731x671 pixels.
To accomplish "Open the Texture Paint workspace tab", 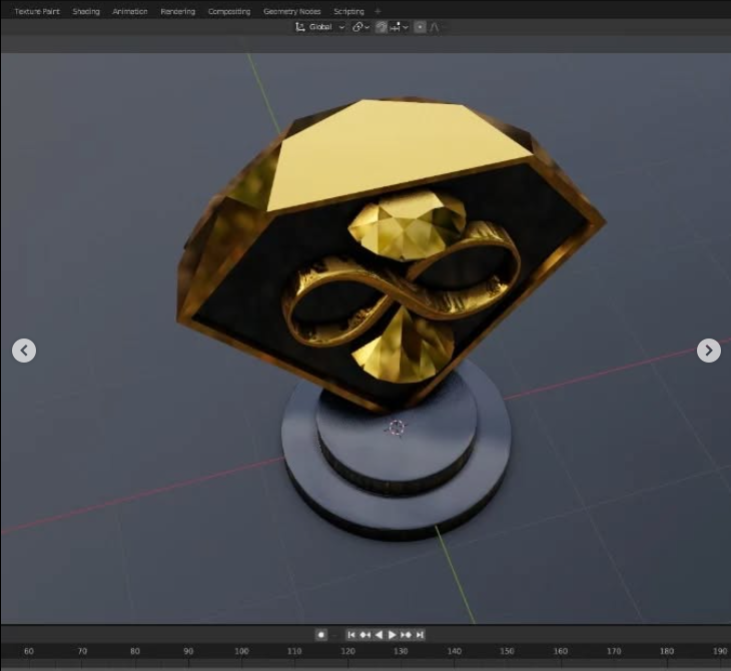I will pyautogui.click(x=37, y=12).
